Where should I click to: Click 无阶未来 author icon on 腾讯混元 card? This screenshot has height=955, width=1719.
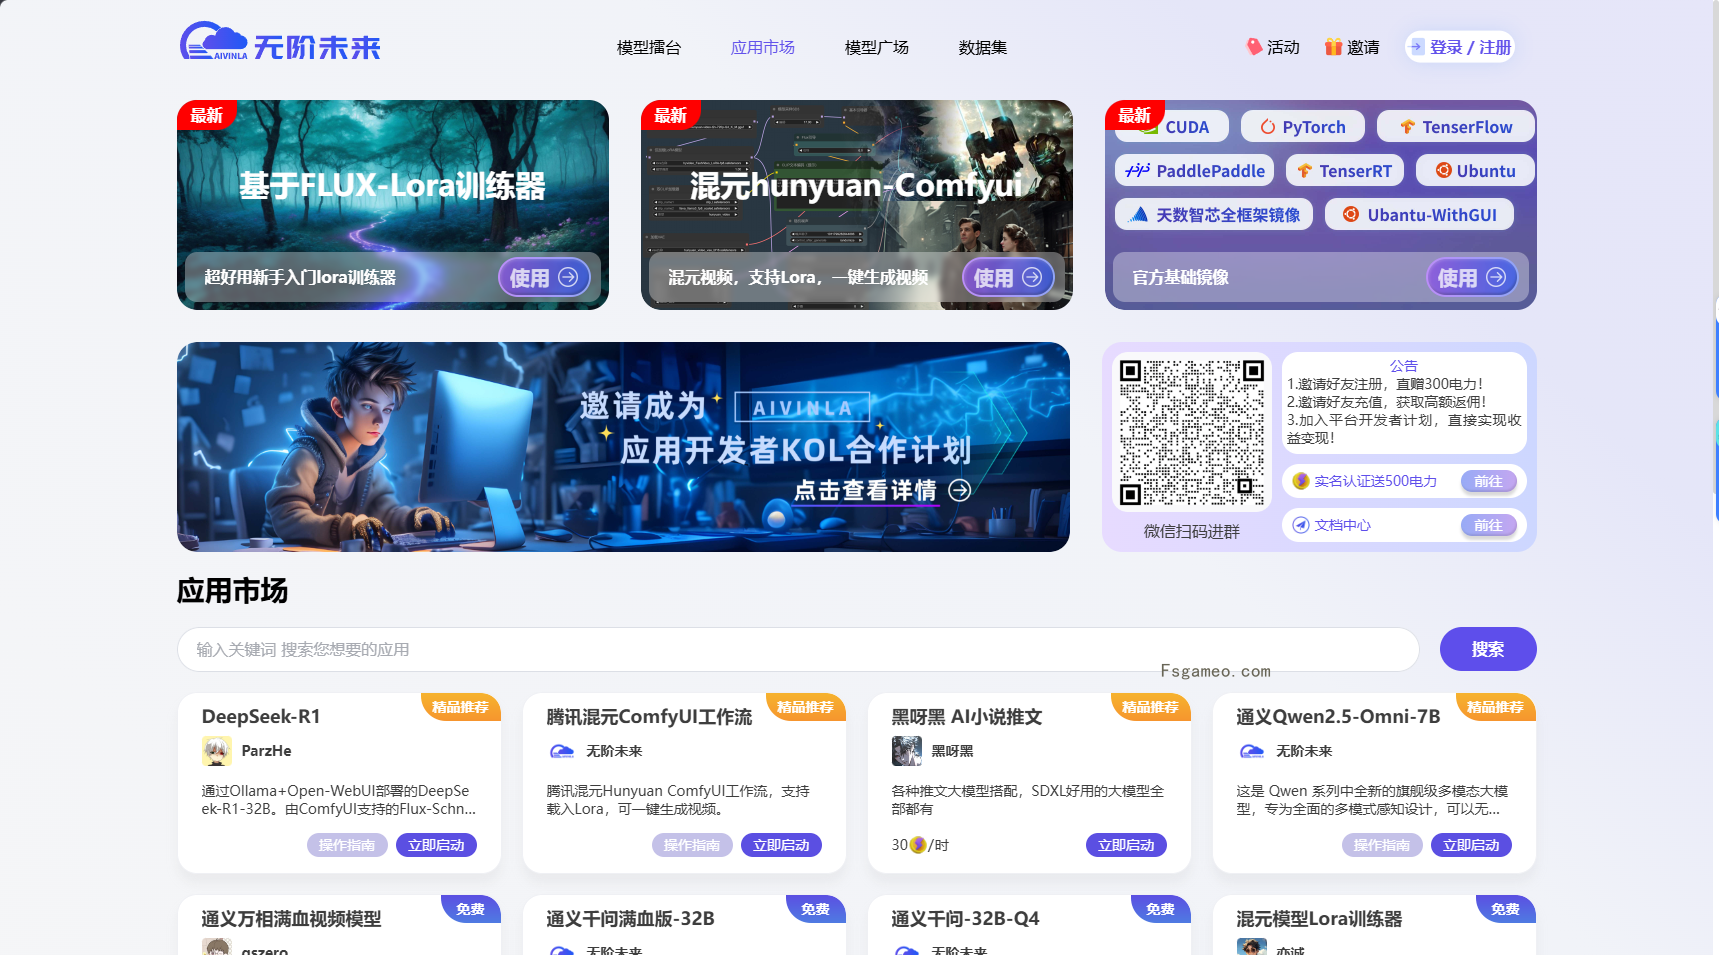[562, 751]
